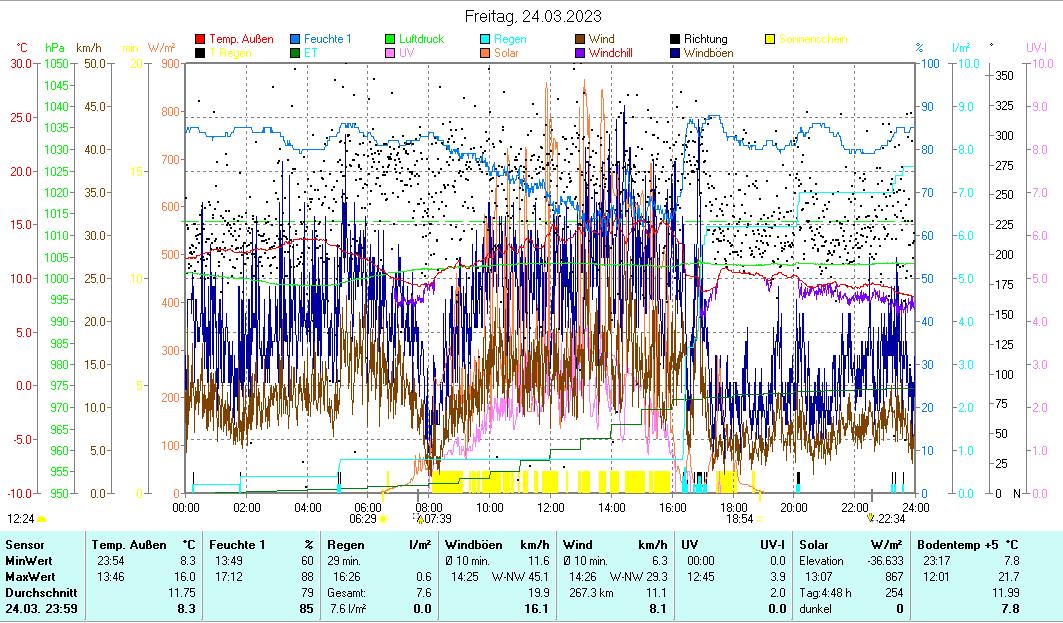Click the sunset icon beside 18:54

[760, 519]
